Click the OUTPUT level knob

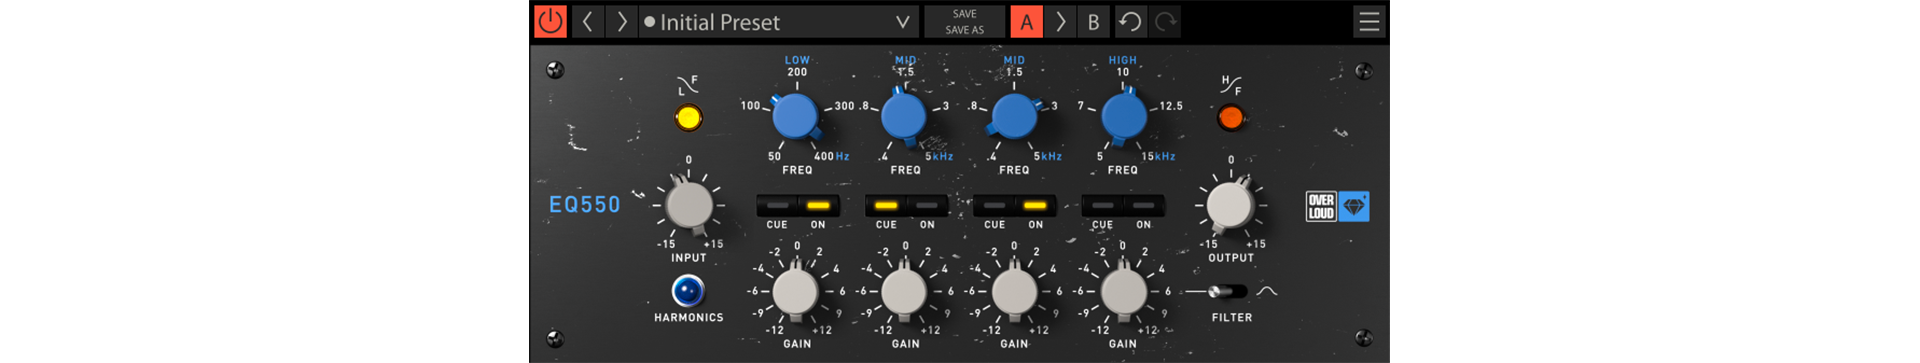tap(1230, 205)
